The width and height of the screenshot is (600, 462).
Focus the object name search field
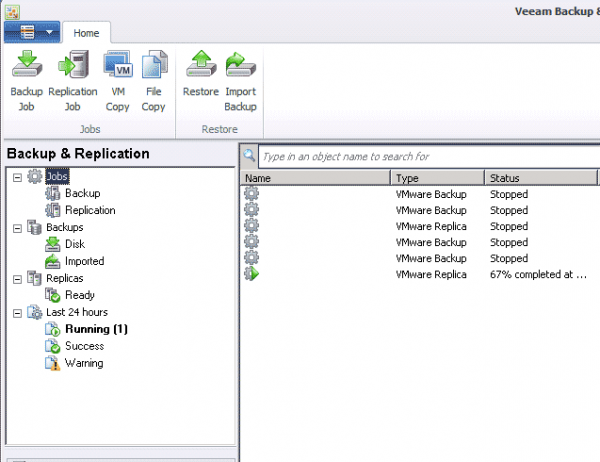(x=429, y=157)
